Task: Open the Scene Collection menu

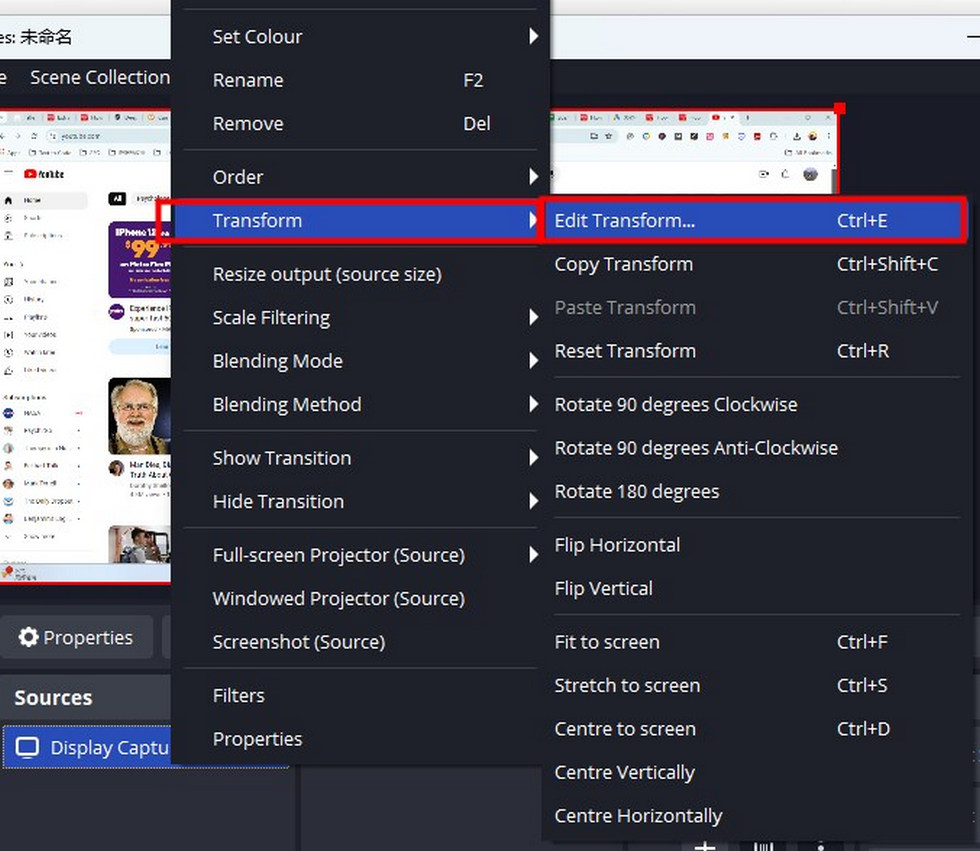Action: (100, 76)
